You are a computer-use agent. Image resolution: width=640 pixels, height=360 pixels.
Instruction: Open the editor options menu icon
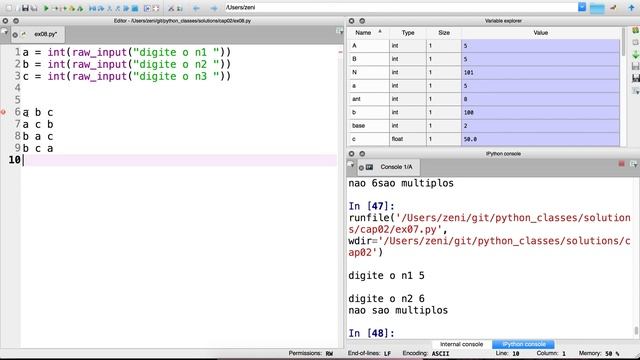(339, 31)
